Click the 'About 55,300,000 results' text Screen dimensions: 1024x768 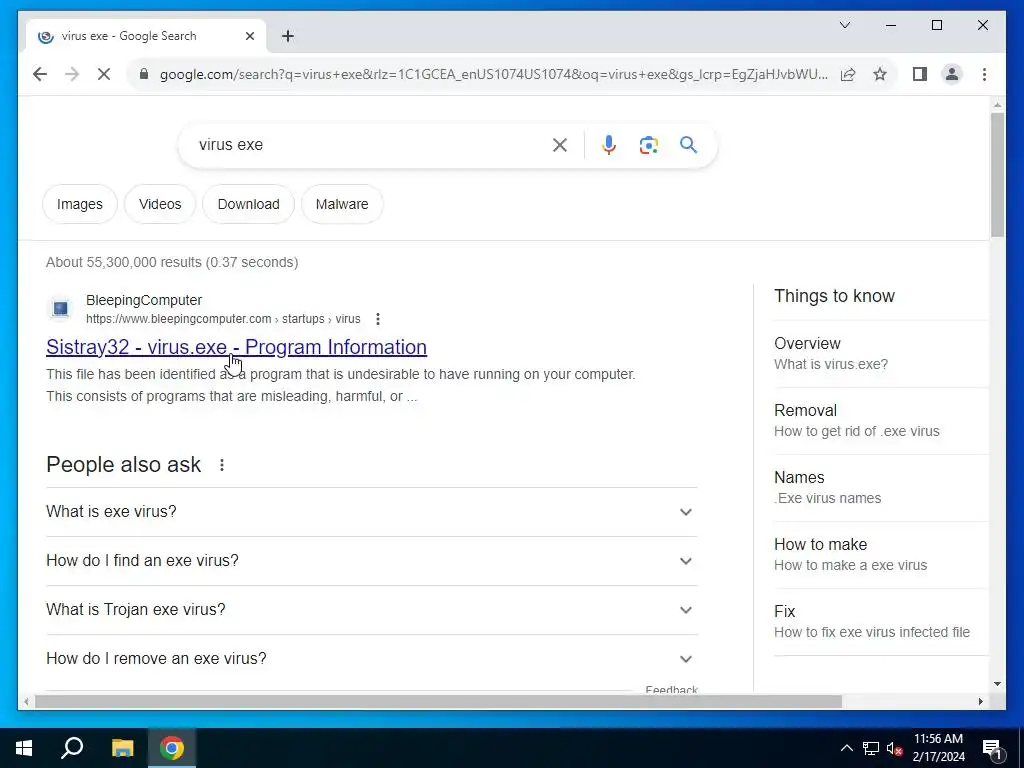(172, 262)
